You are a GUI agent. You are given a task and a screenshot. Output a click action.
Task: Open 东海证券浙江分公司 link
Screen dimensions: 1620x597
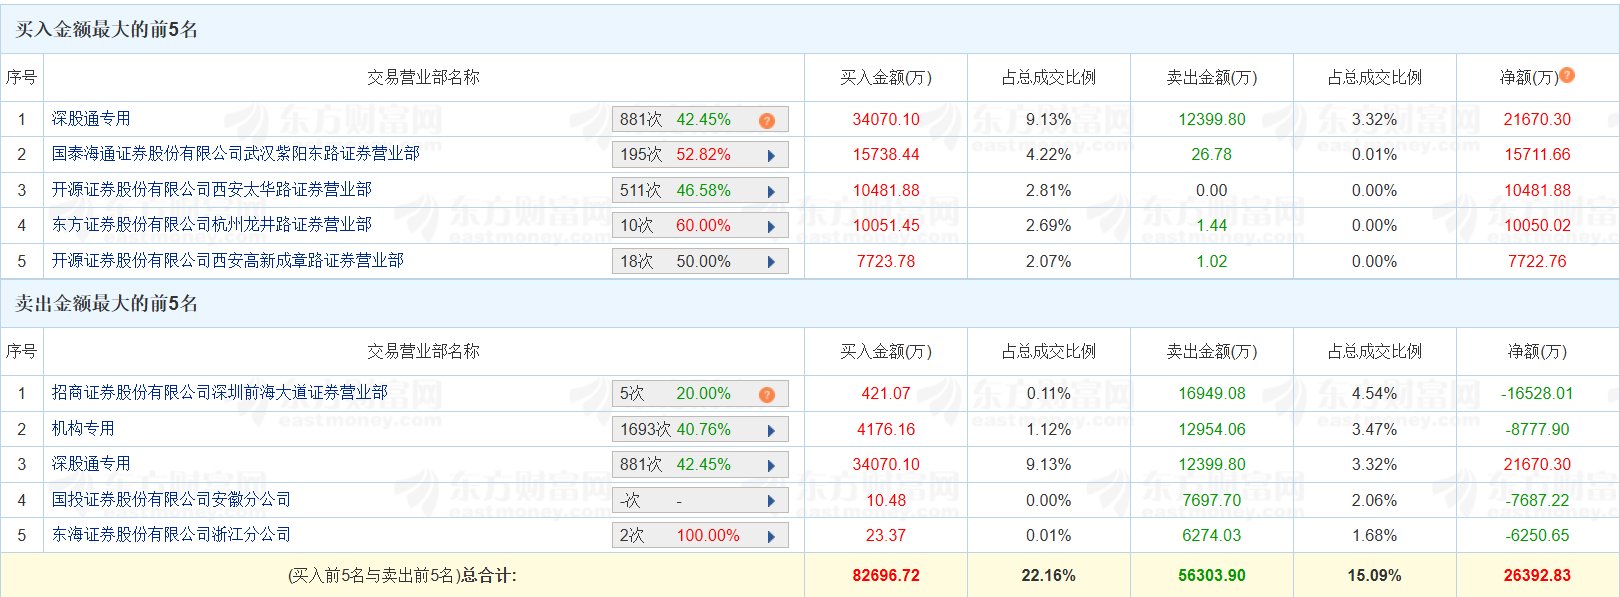171,534
